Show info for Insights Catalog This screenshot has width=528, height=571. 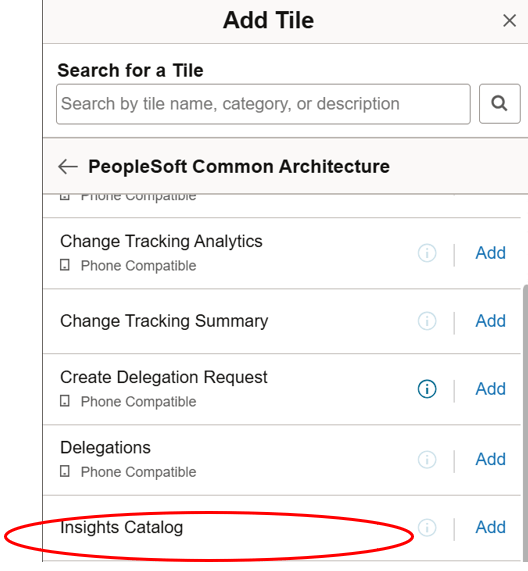427,527
